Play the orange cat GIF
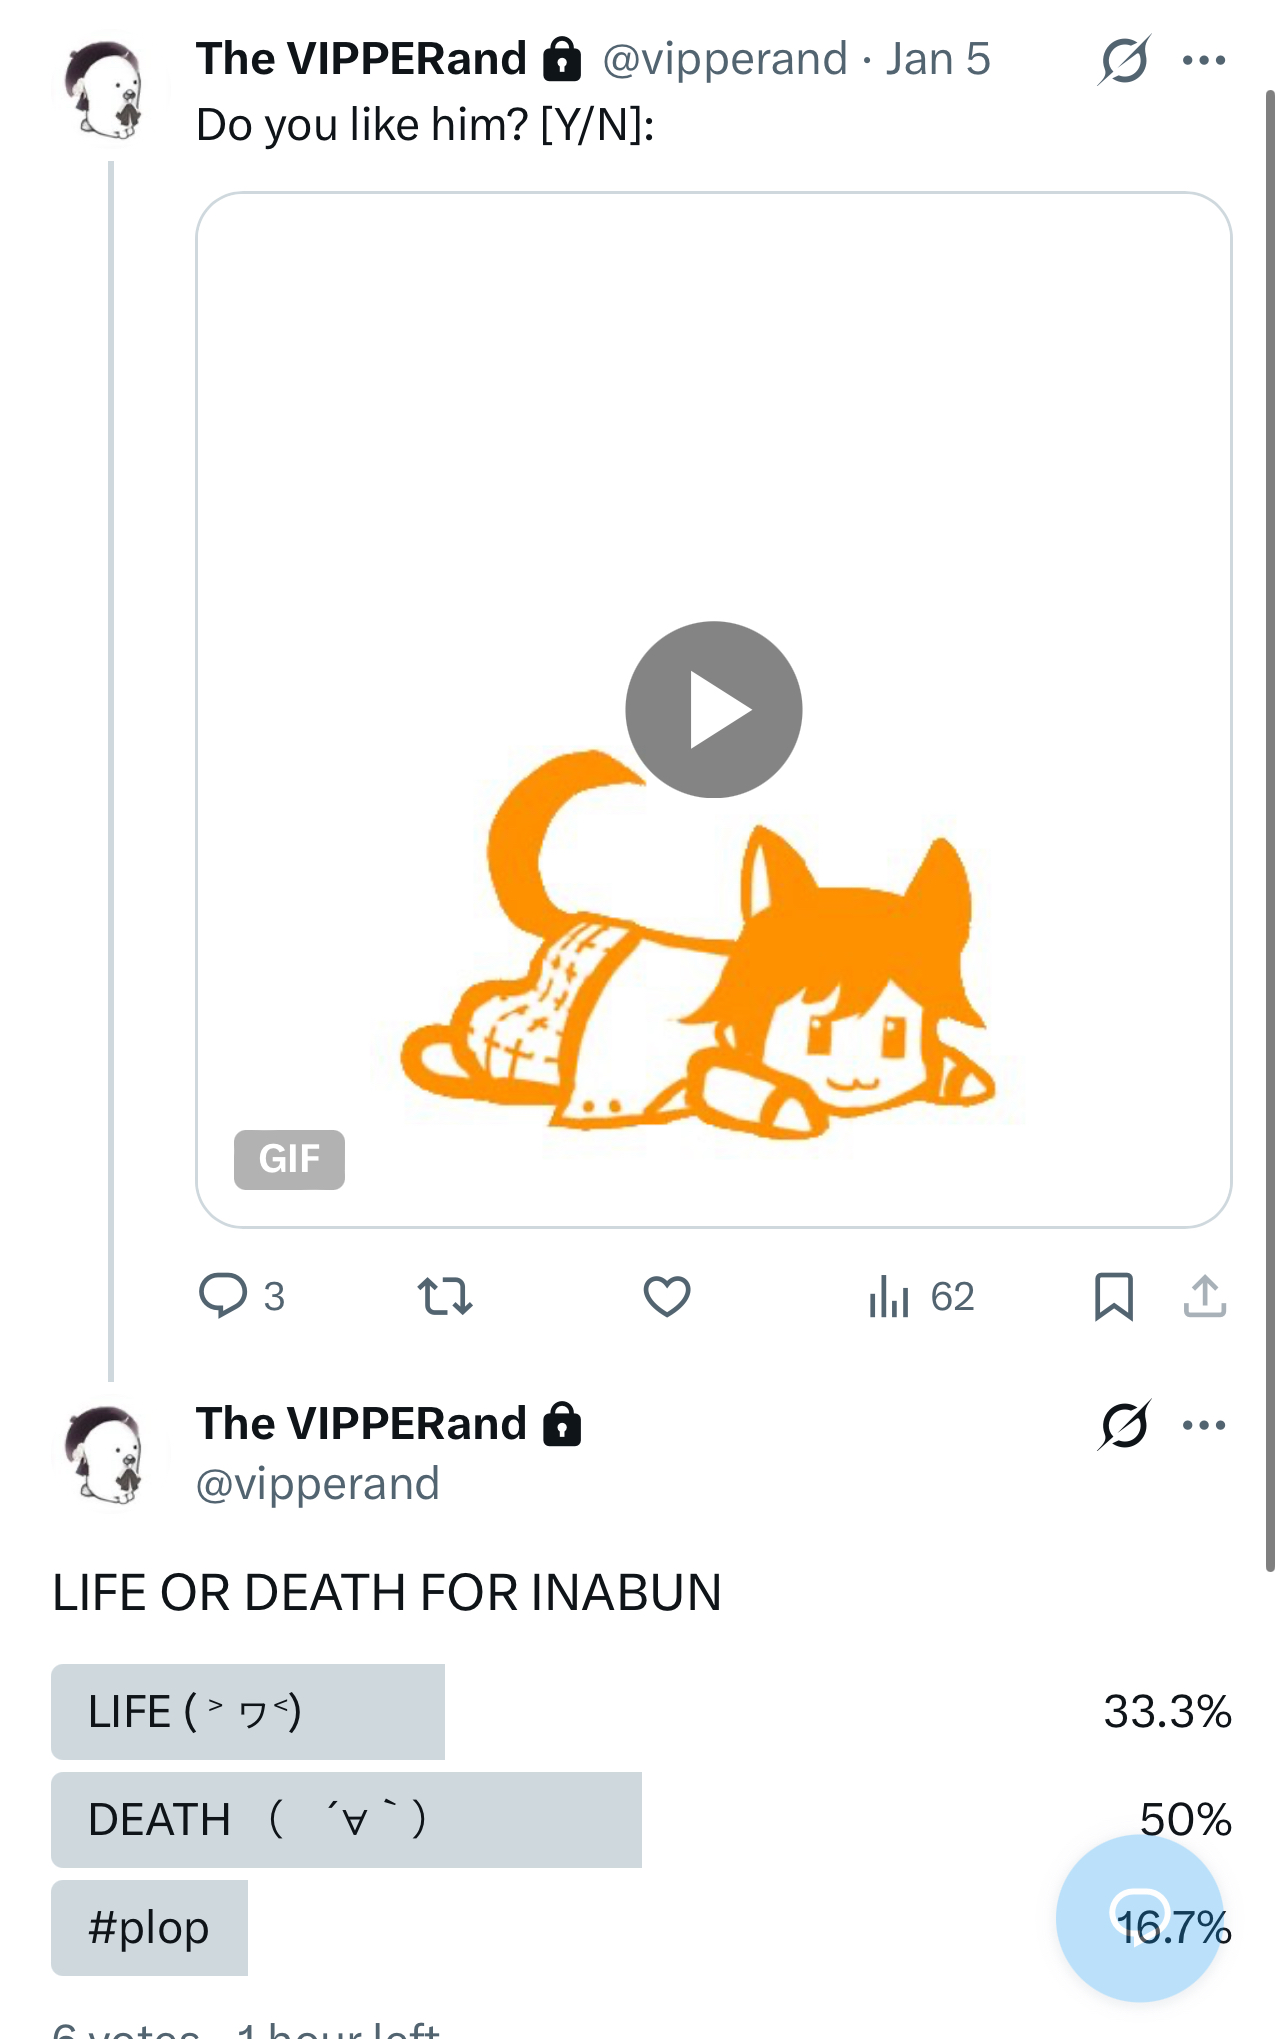 [713, 710]
